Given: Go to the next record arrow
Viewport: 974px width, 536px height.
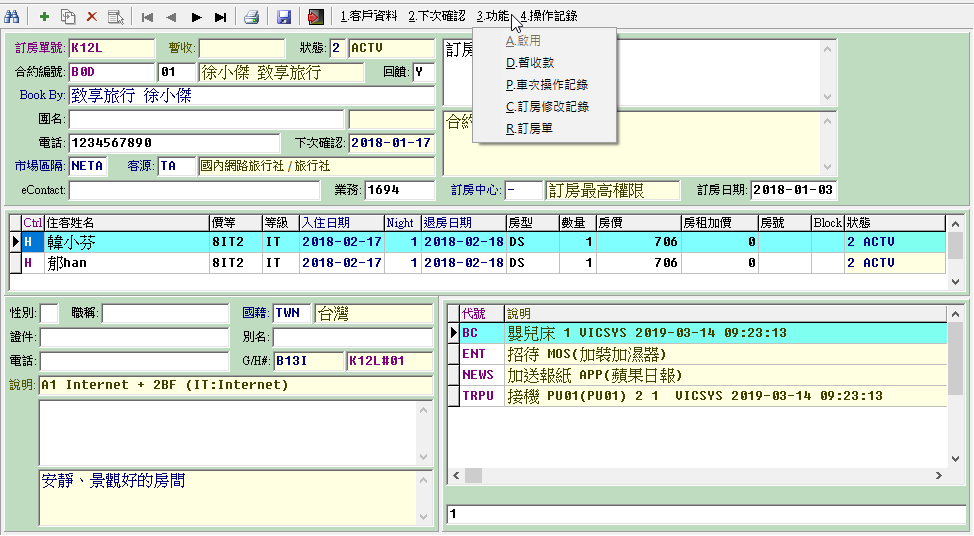Looking at the screenshot, I should tap(196, 16).
